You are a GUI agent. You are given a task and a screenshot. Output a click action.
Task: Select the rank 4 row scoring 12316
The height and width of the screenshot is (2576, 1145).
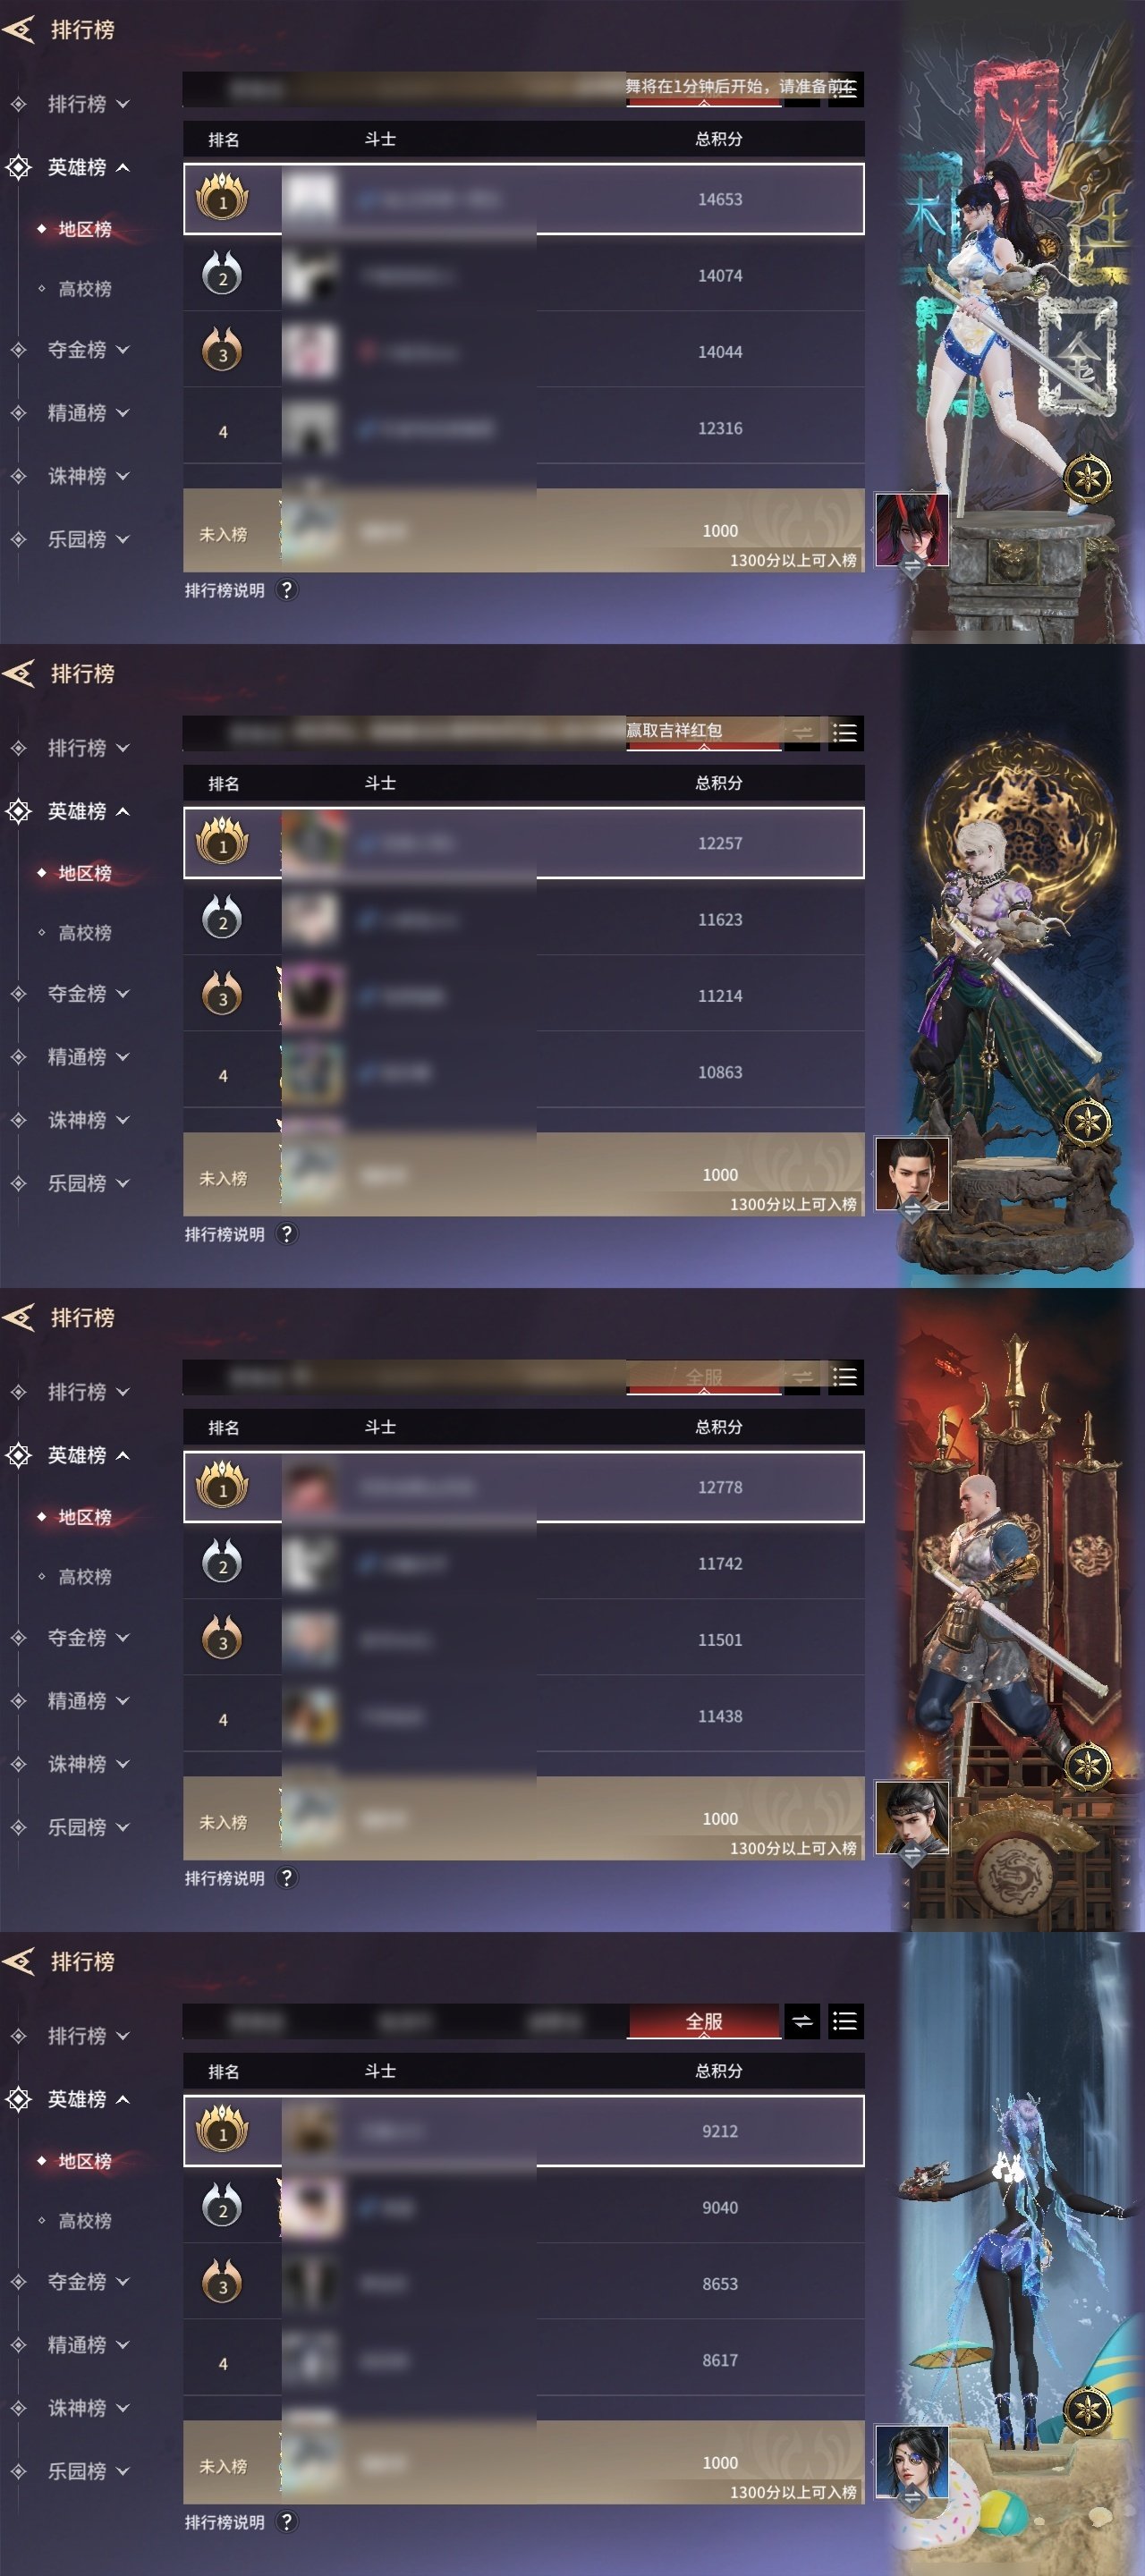pos(523,428)
